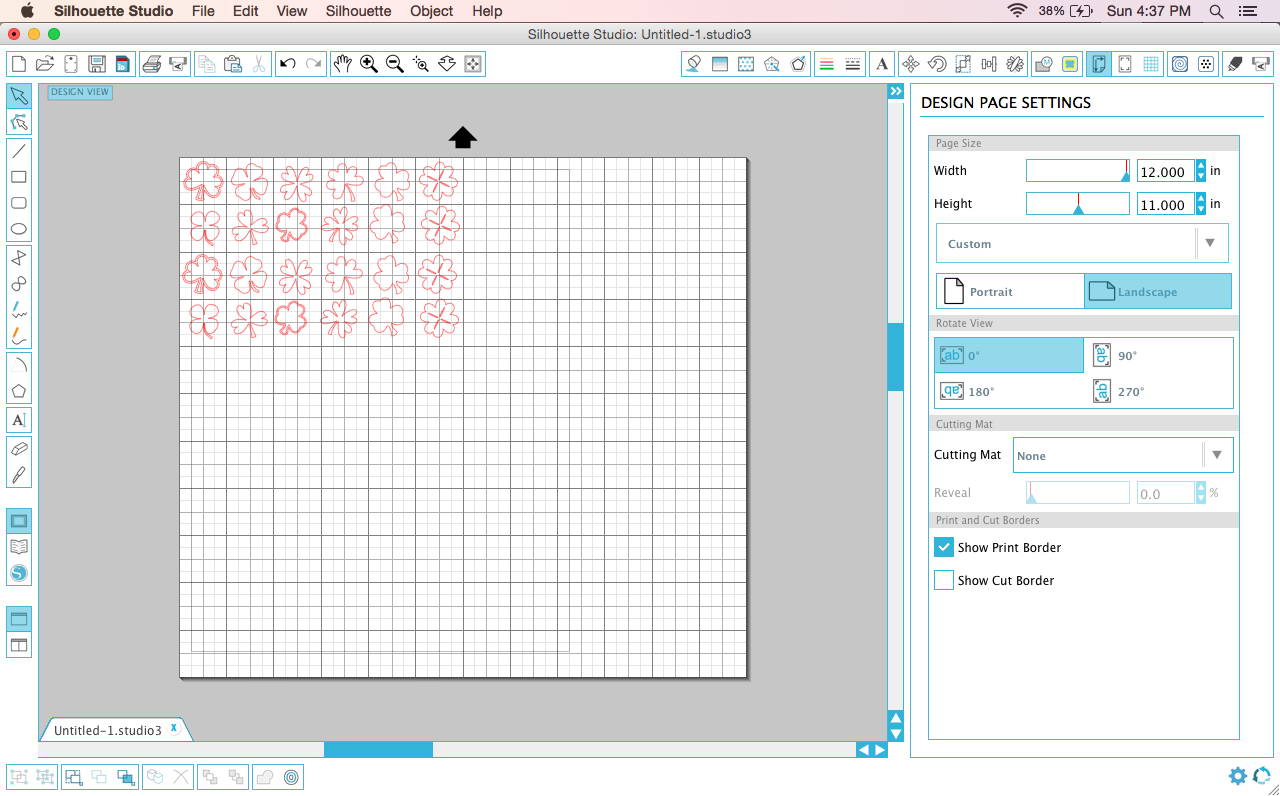1280x796 pixels.
Task: Open the Text Style window
Action: (882, 64)
